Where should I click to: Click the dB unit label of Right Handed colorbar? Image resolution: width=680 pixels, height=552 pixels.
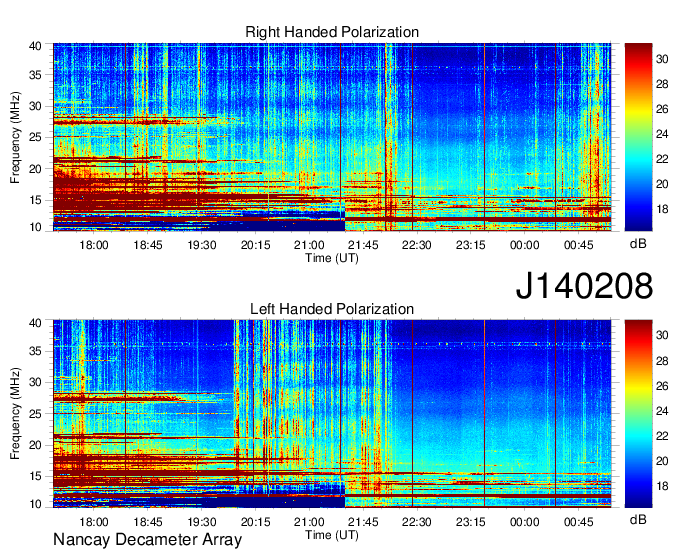tap(638, 244)
